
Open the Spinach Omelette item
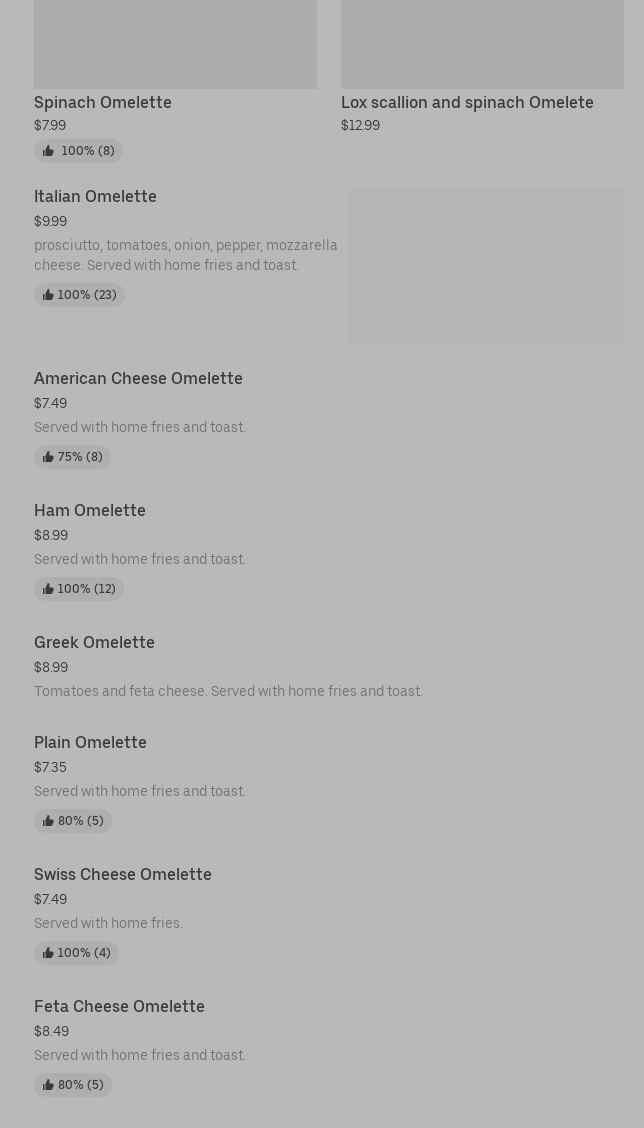[x=103, y=102]
